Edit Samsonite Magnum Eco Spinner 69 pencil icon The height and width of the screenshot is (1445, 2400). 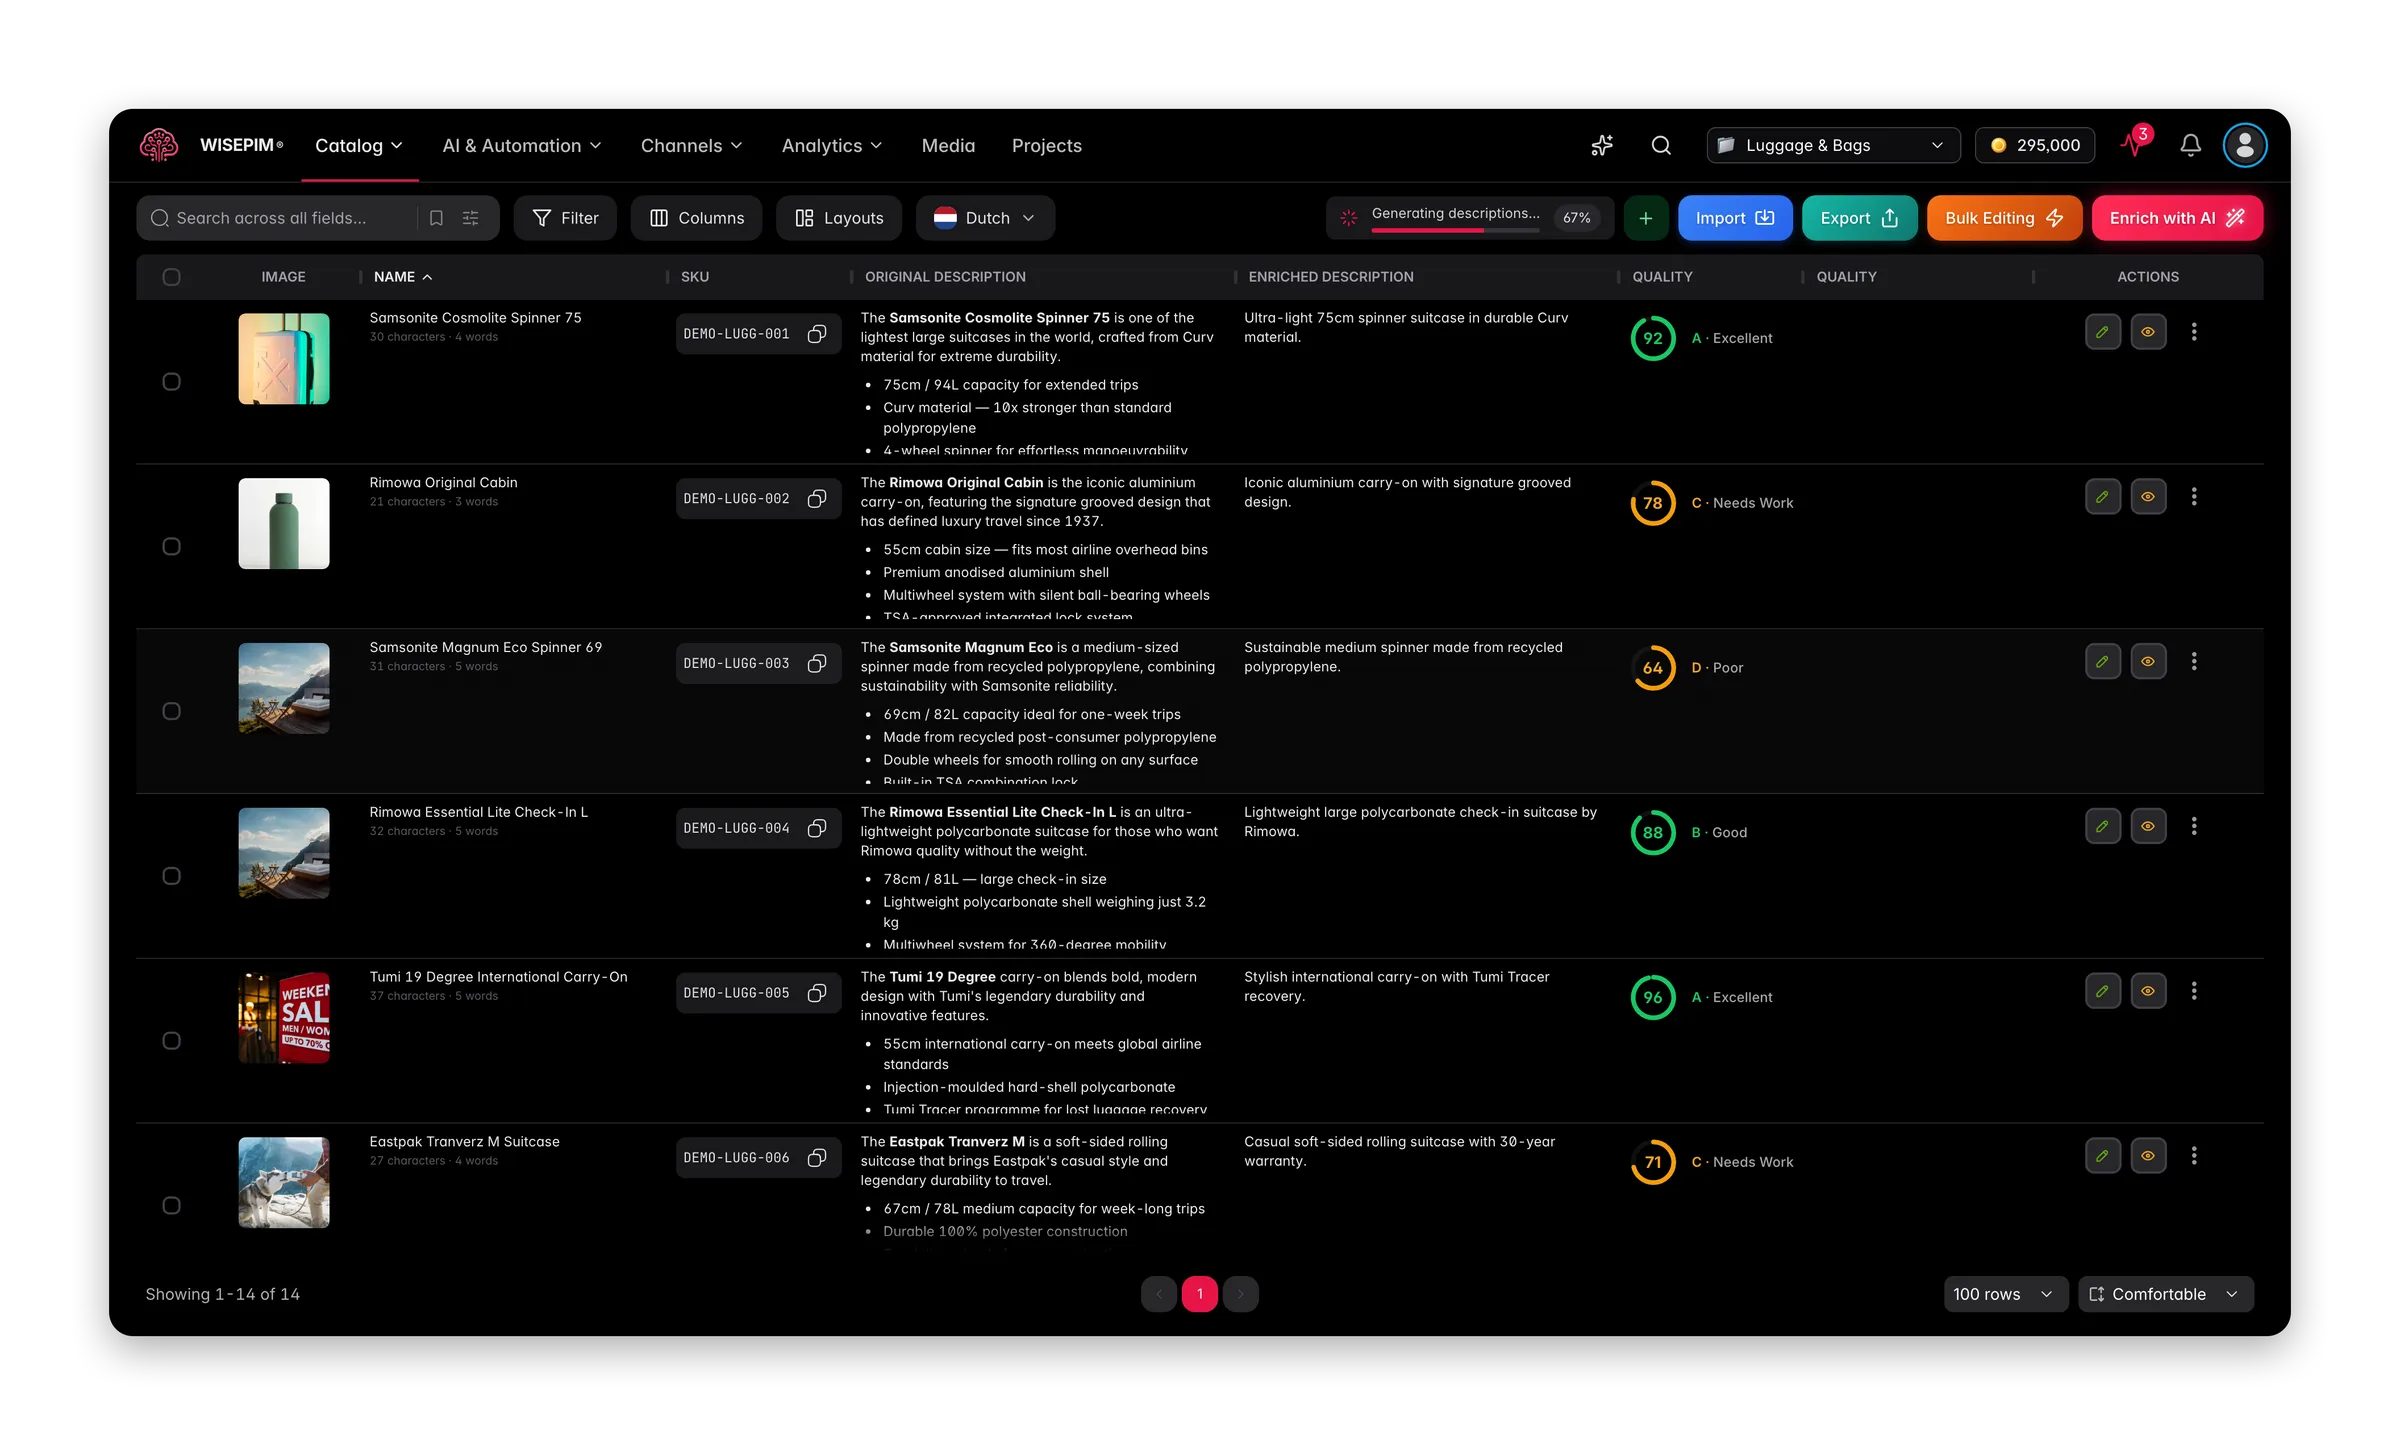point(2103,662)
